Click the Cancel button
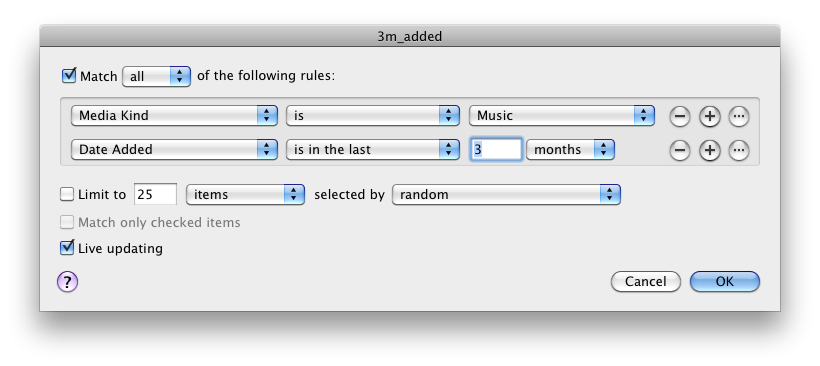 [646, 281]
